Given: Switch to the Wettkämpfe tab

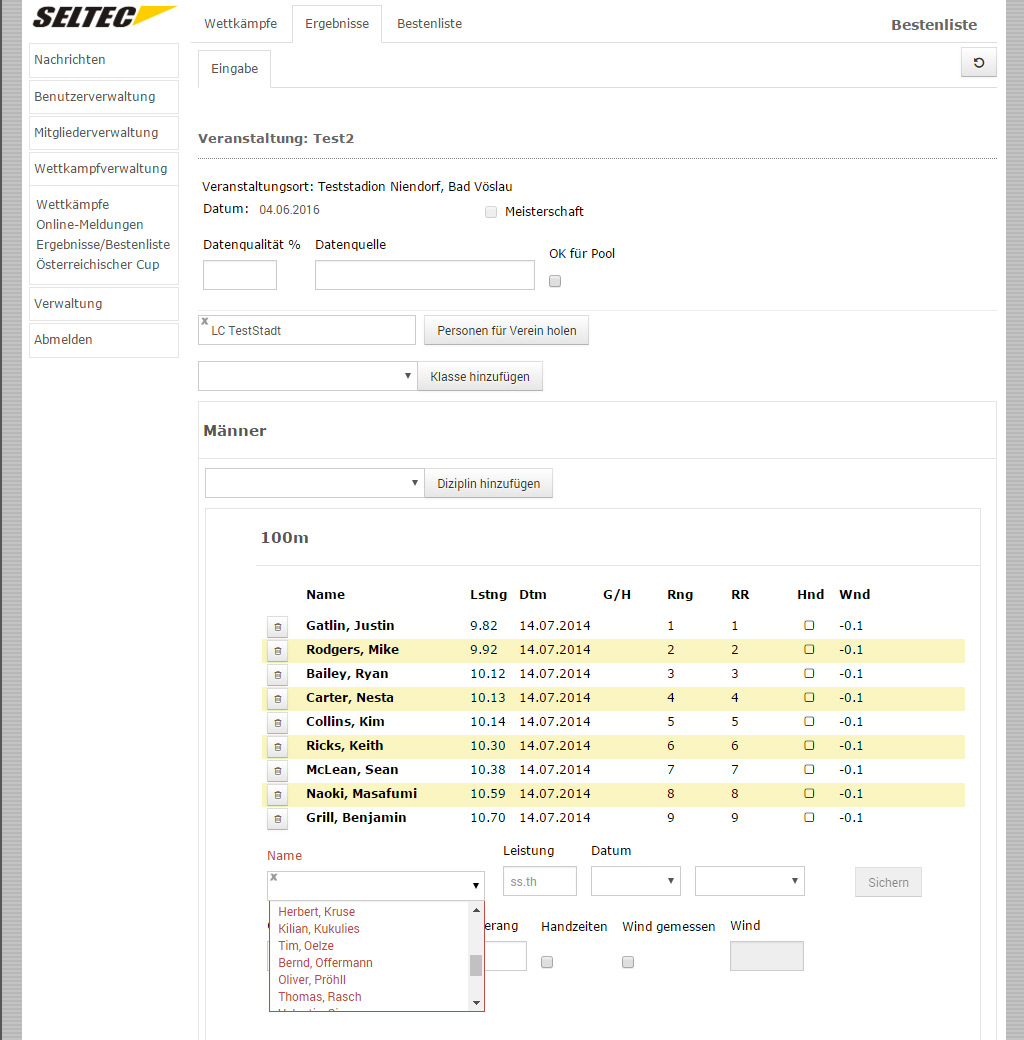Looking at the screenshot, I should (241, 23).
